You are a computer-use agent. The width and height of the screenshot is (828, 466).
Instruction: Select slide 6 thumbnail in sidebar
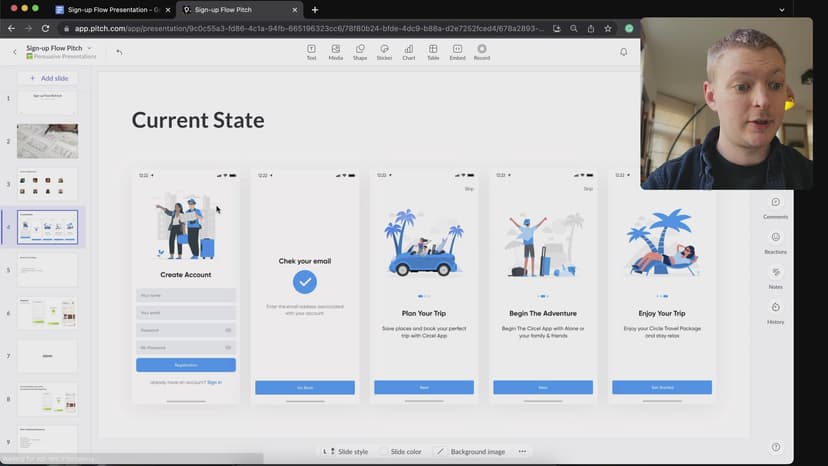tap(47, 313)
